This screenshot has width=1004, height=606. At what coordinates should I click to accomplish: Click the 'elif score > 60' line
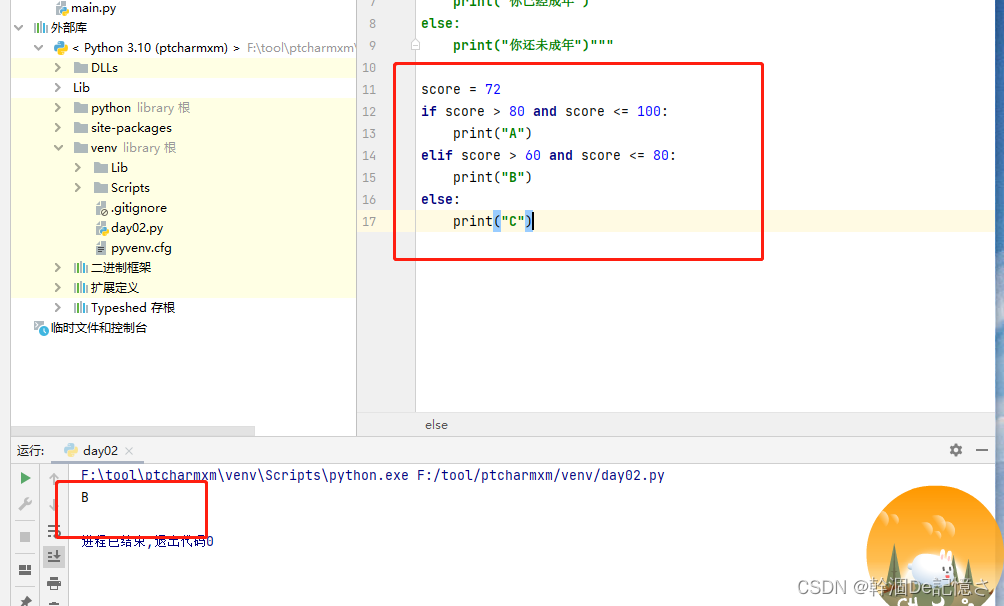tap(548, 156)
